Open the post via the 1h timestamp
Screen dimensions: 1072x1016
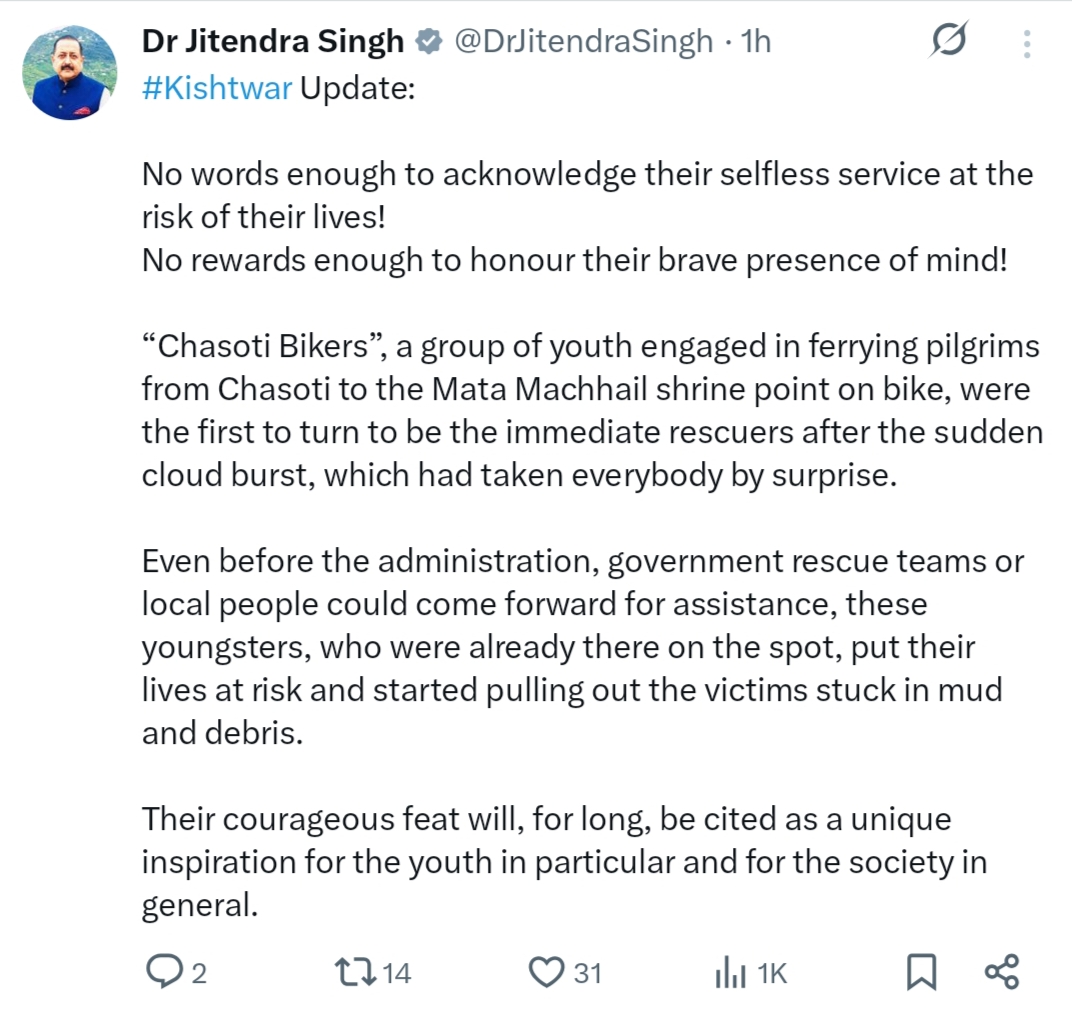click(x=756, y=42)
